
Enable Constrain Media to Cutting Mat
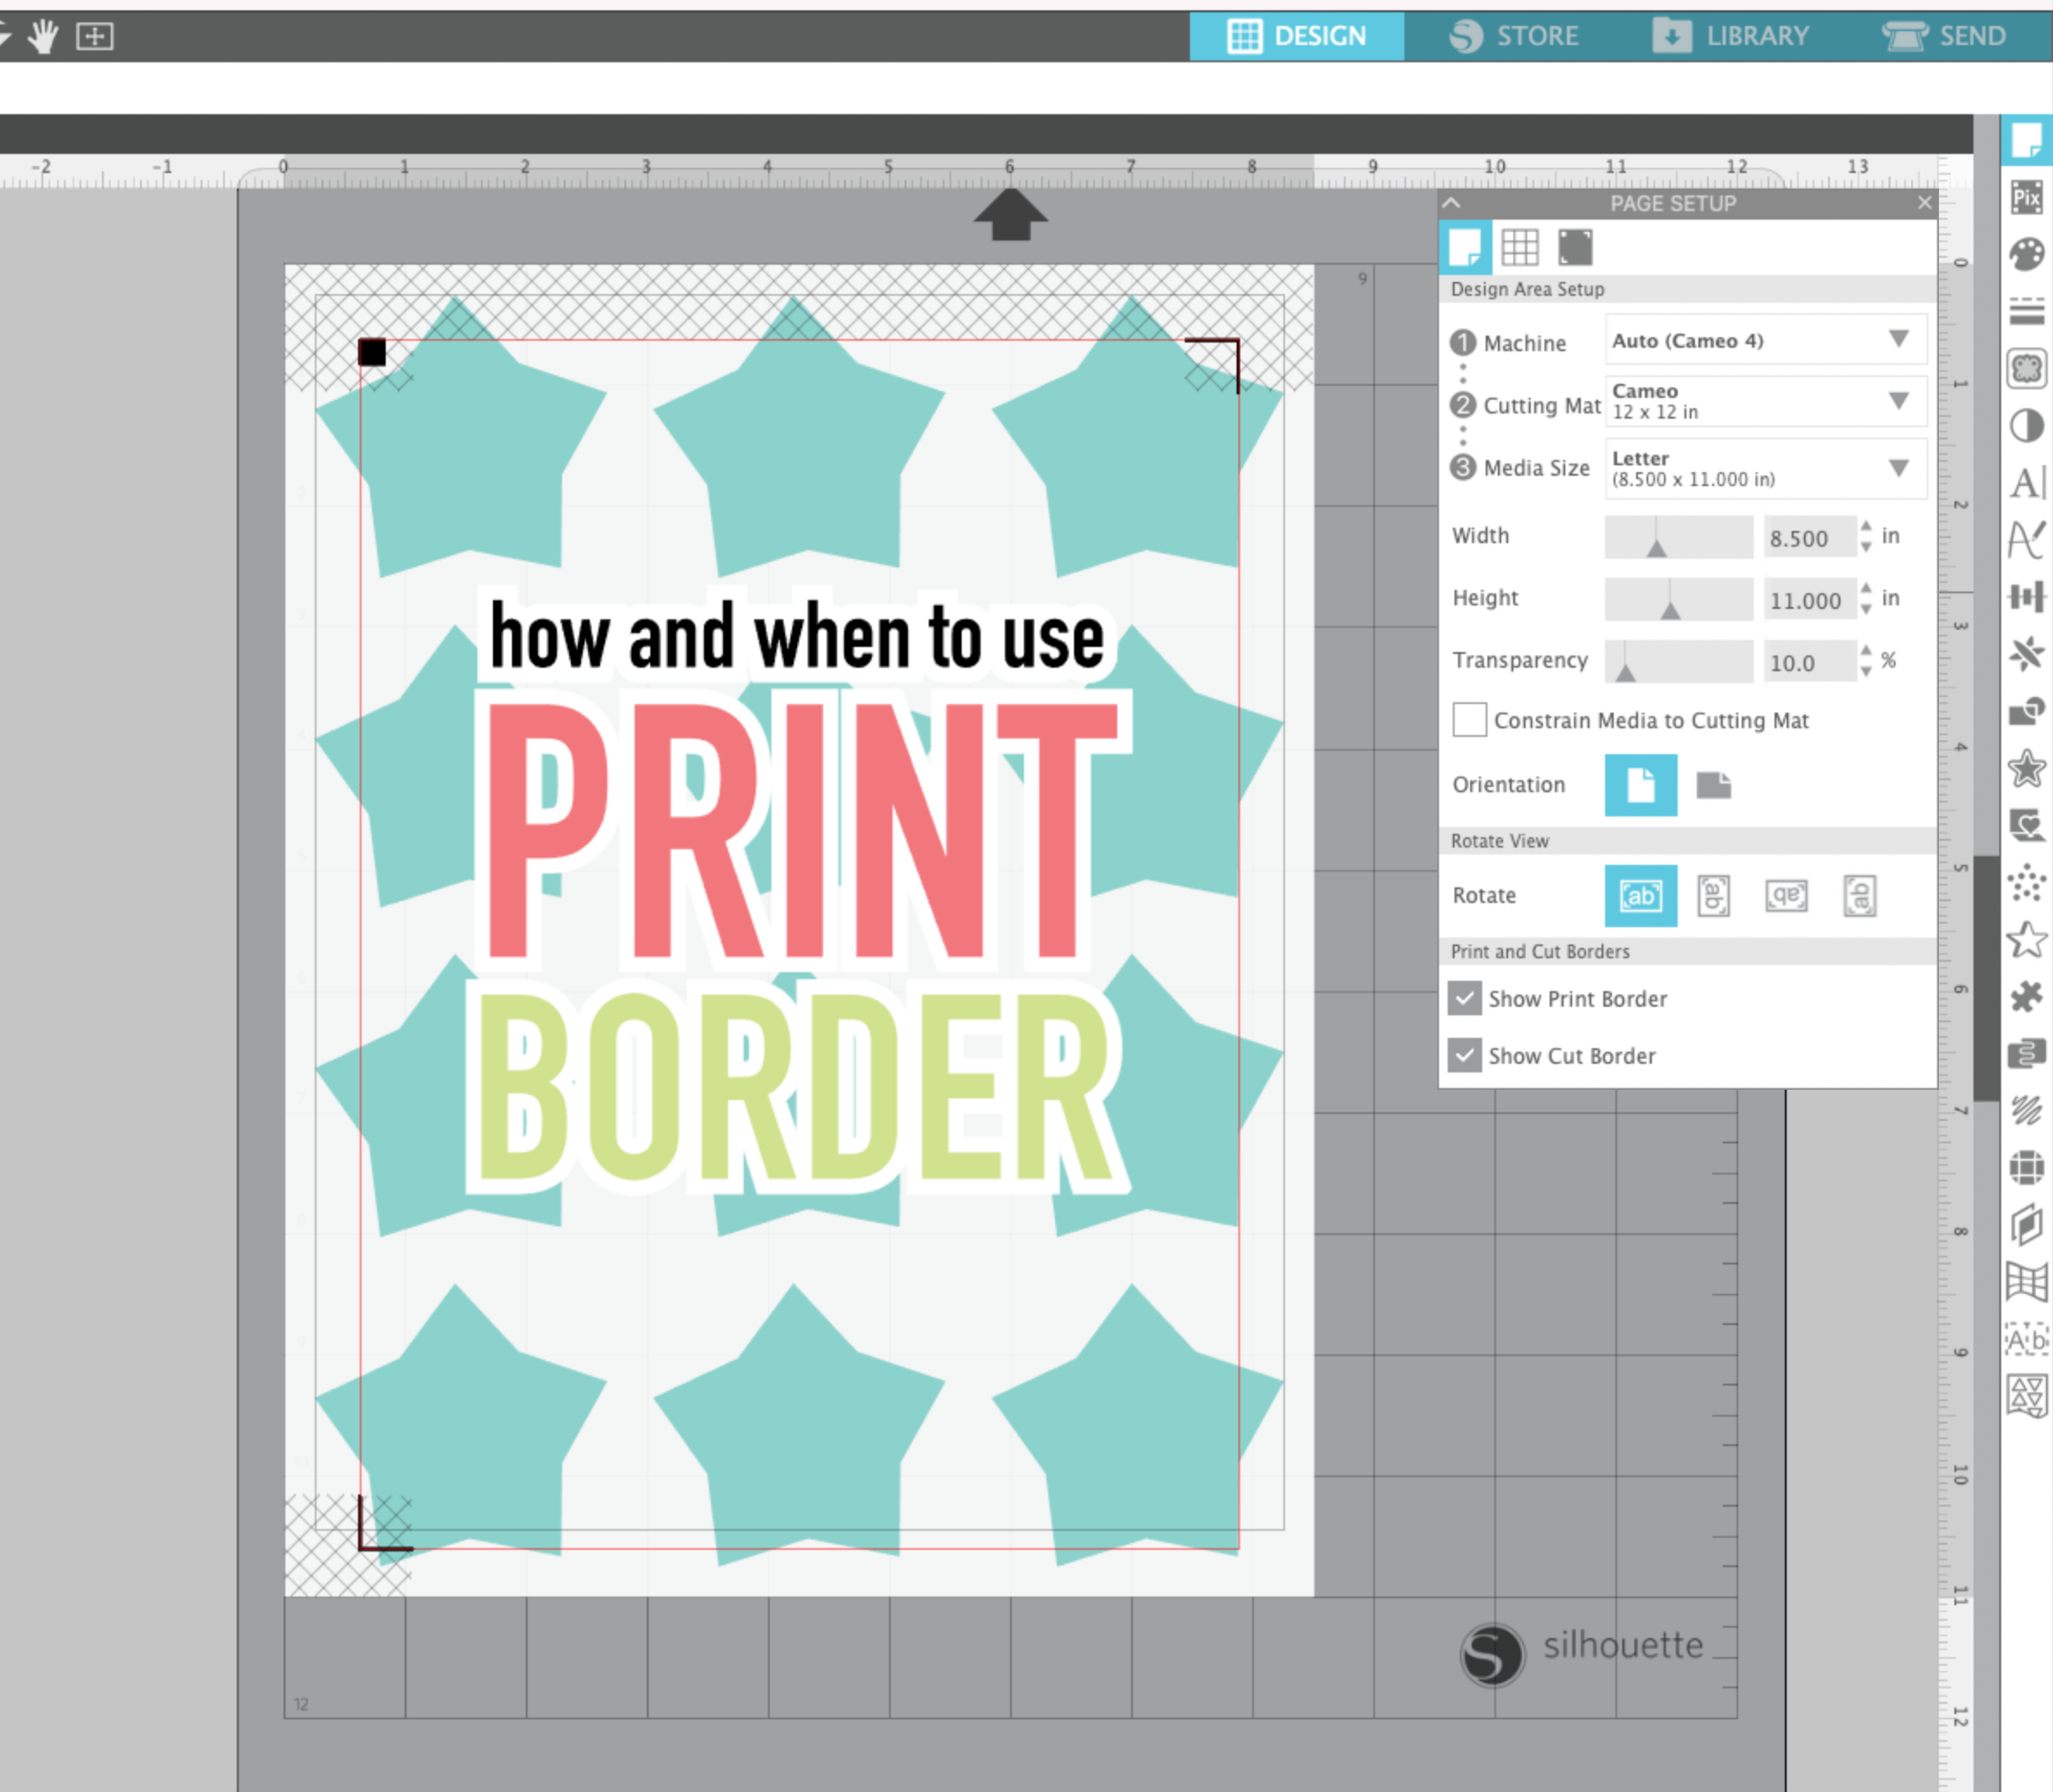pyautogui.click(x=1469, y=720)
